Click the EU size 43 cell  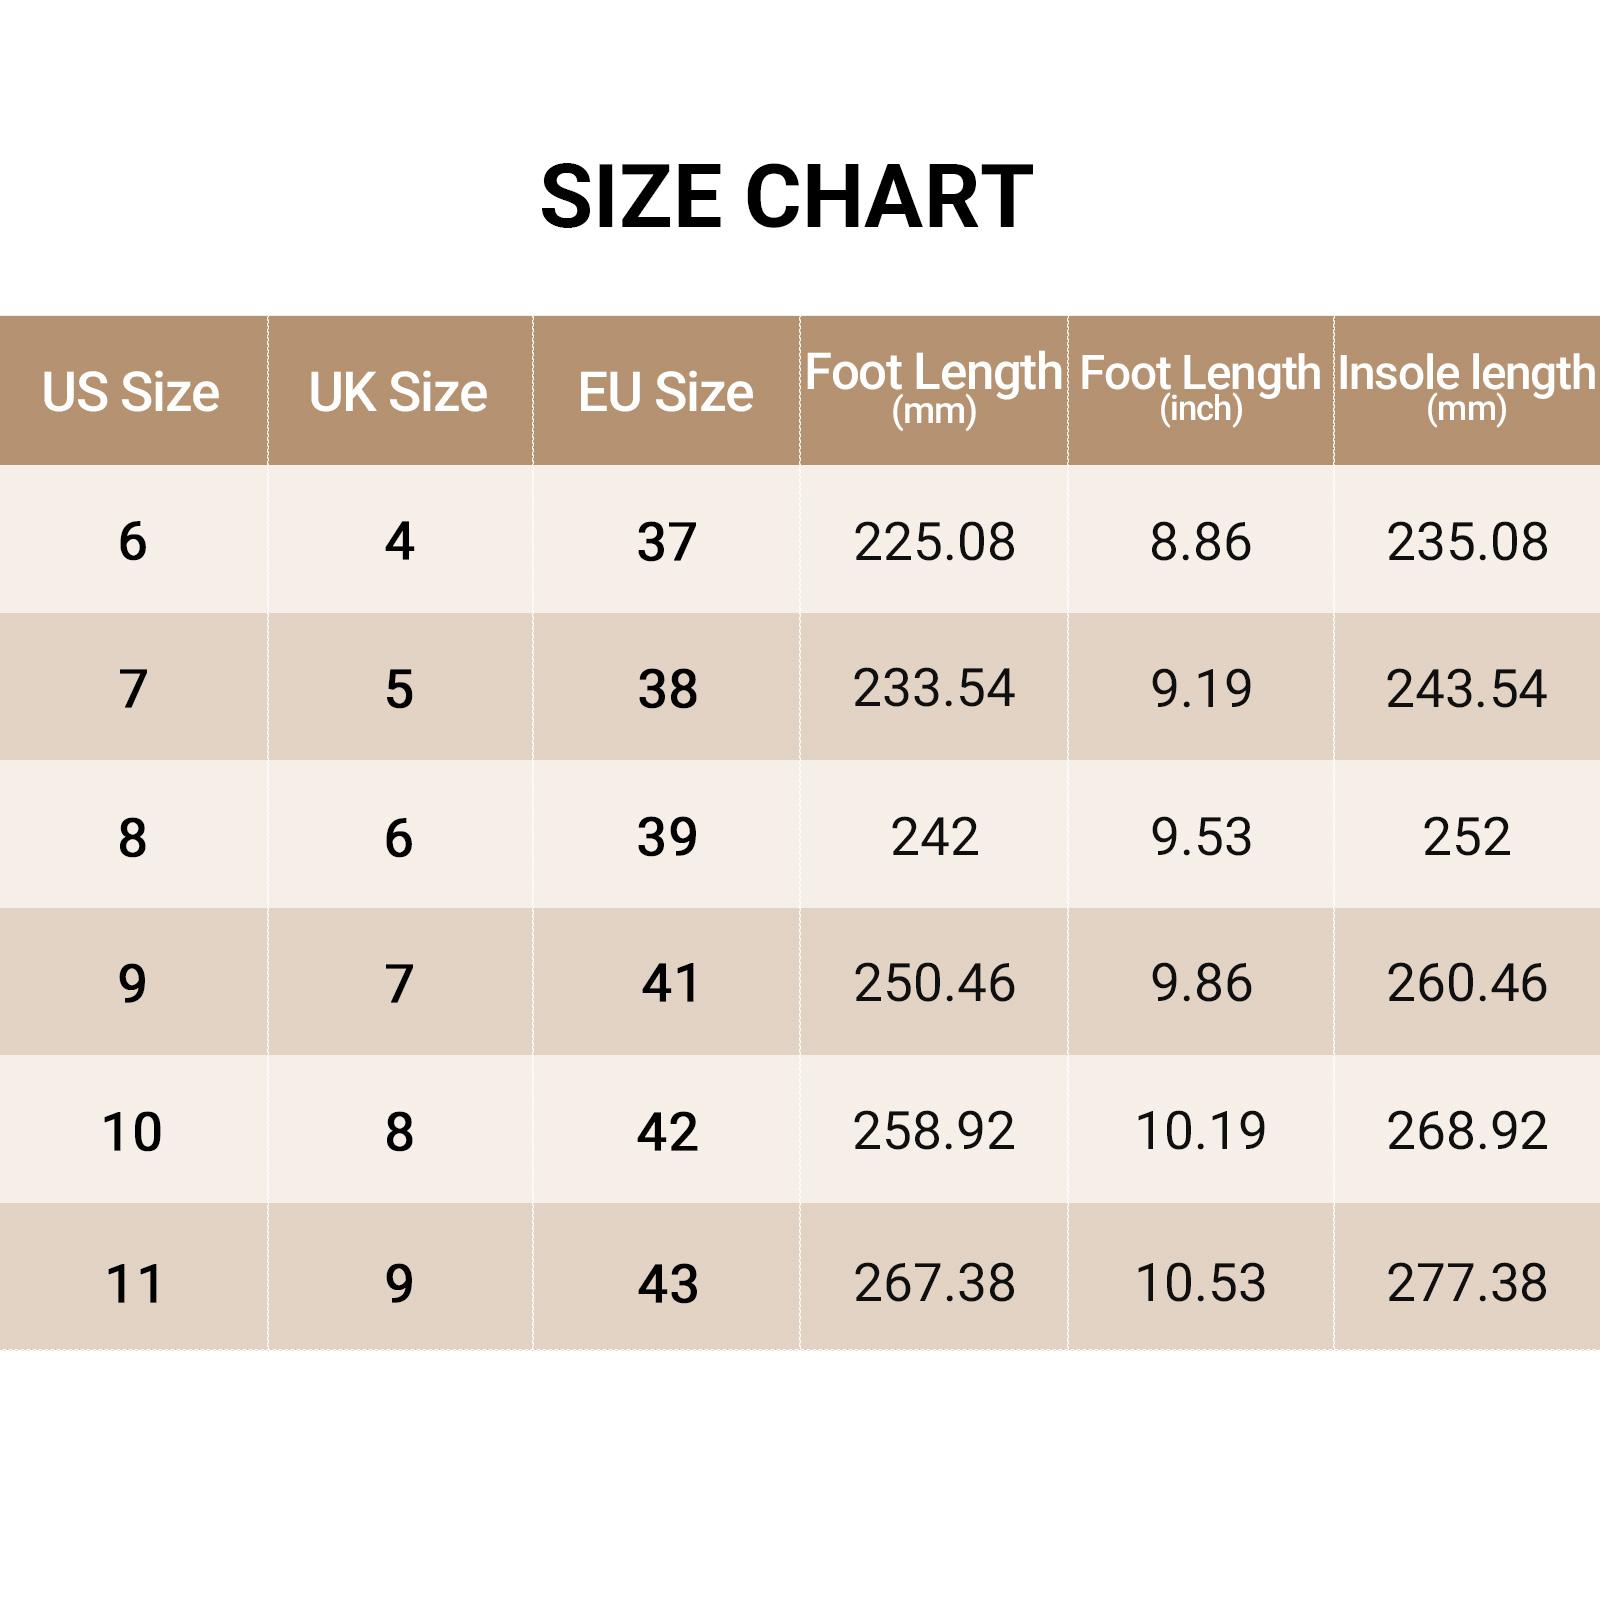pos(668,1284)
